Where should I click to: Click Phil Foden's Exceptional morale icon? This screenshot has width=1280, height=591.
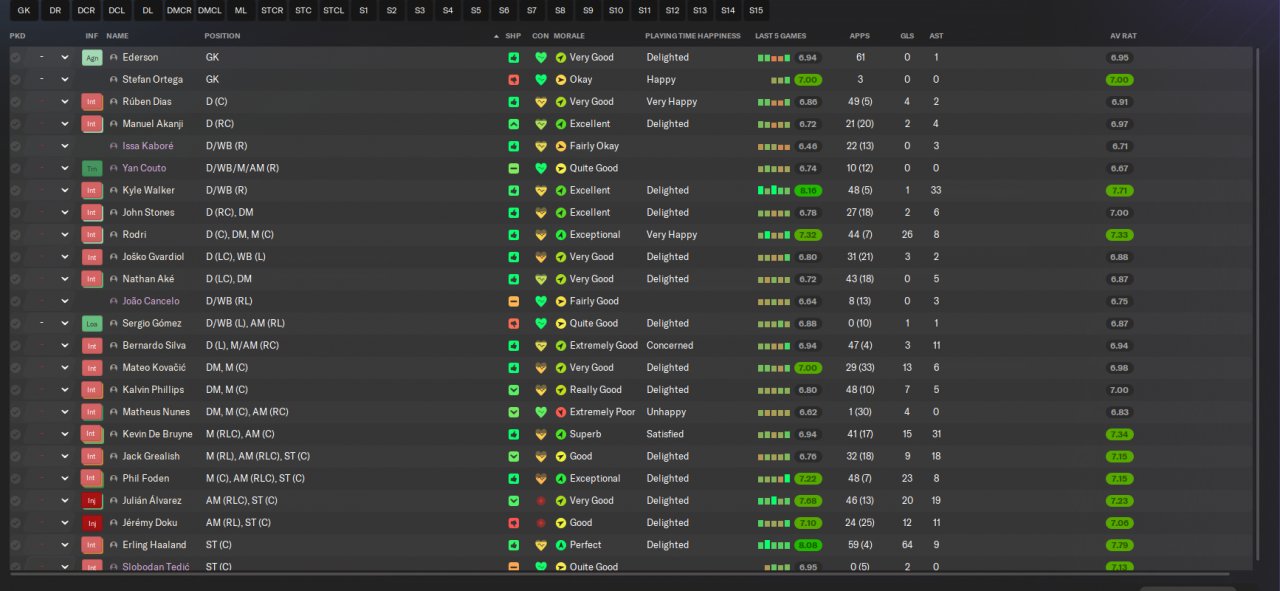pyautogui.click(x=561, y=478)
